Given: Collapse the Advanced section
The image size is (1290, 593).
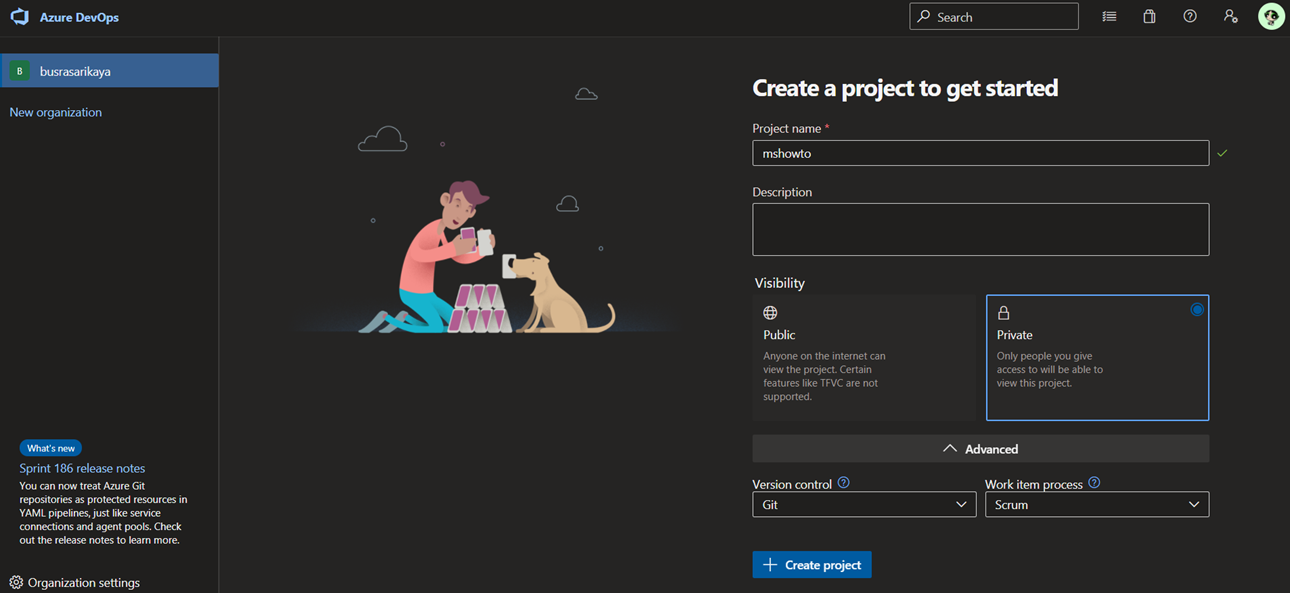Looking at the screenshot, I should 980,449.
